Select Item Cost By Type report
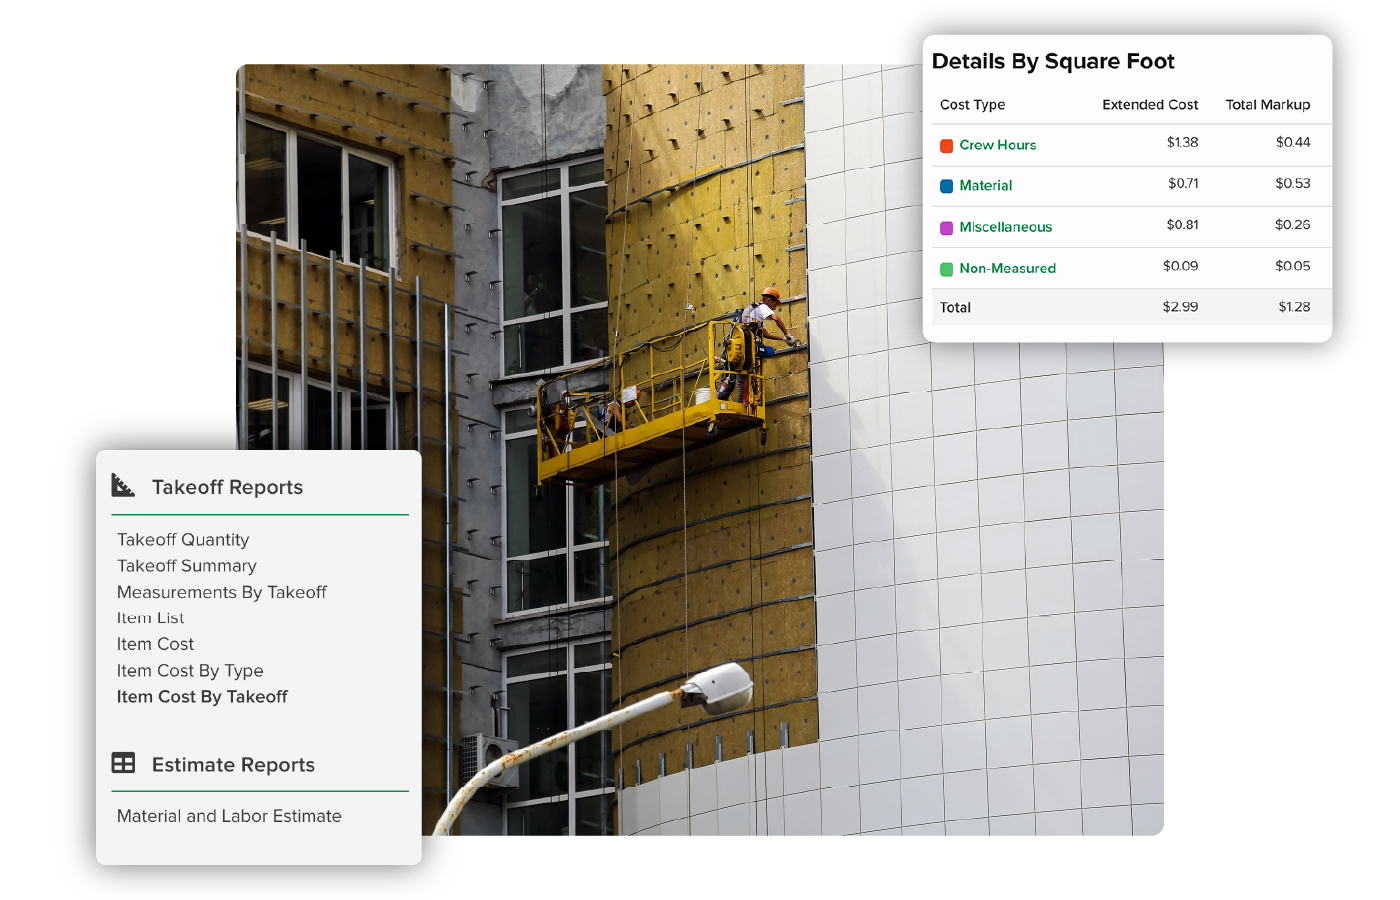 [190, 671]
